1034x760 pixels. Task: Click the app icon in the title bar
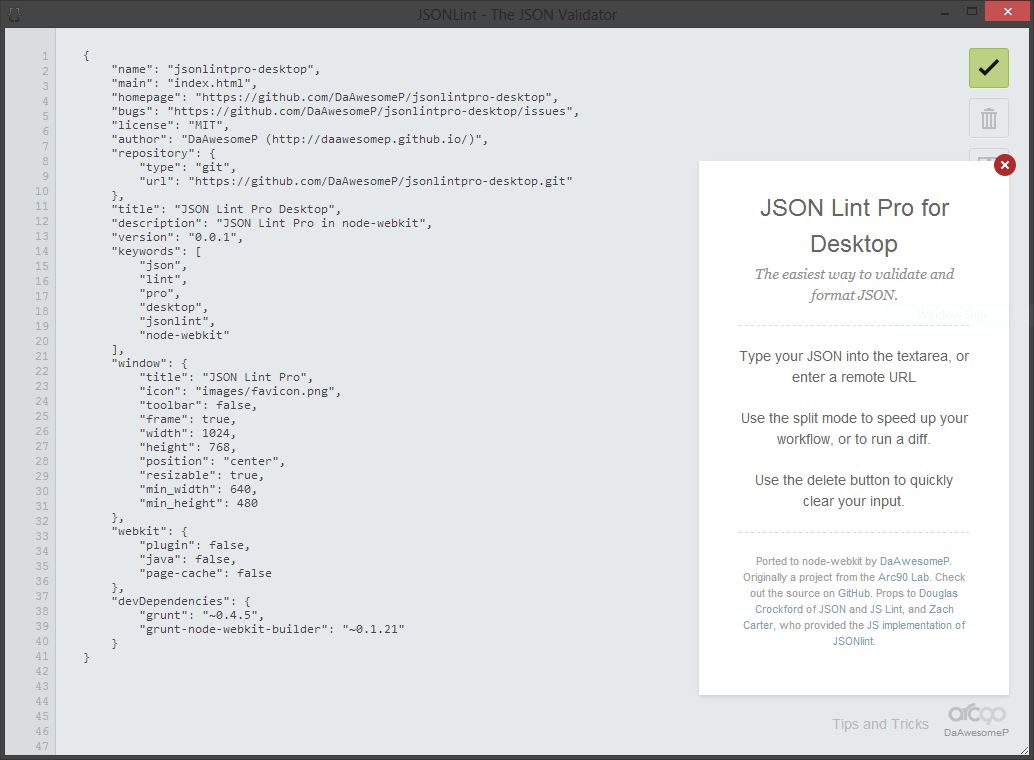click(x=14, y=15)
